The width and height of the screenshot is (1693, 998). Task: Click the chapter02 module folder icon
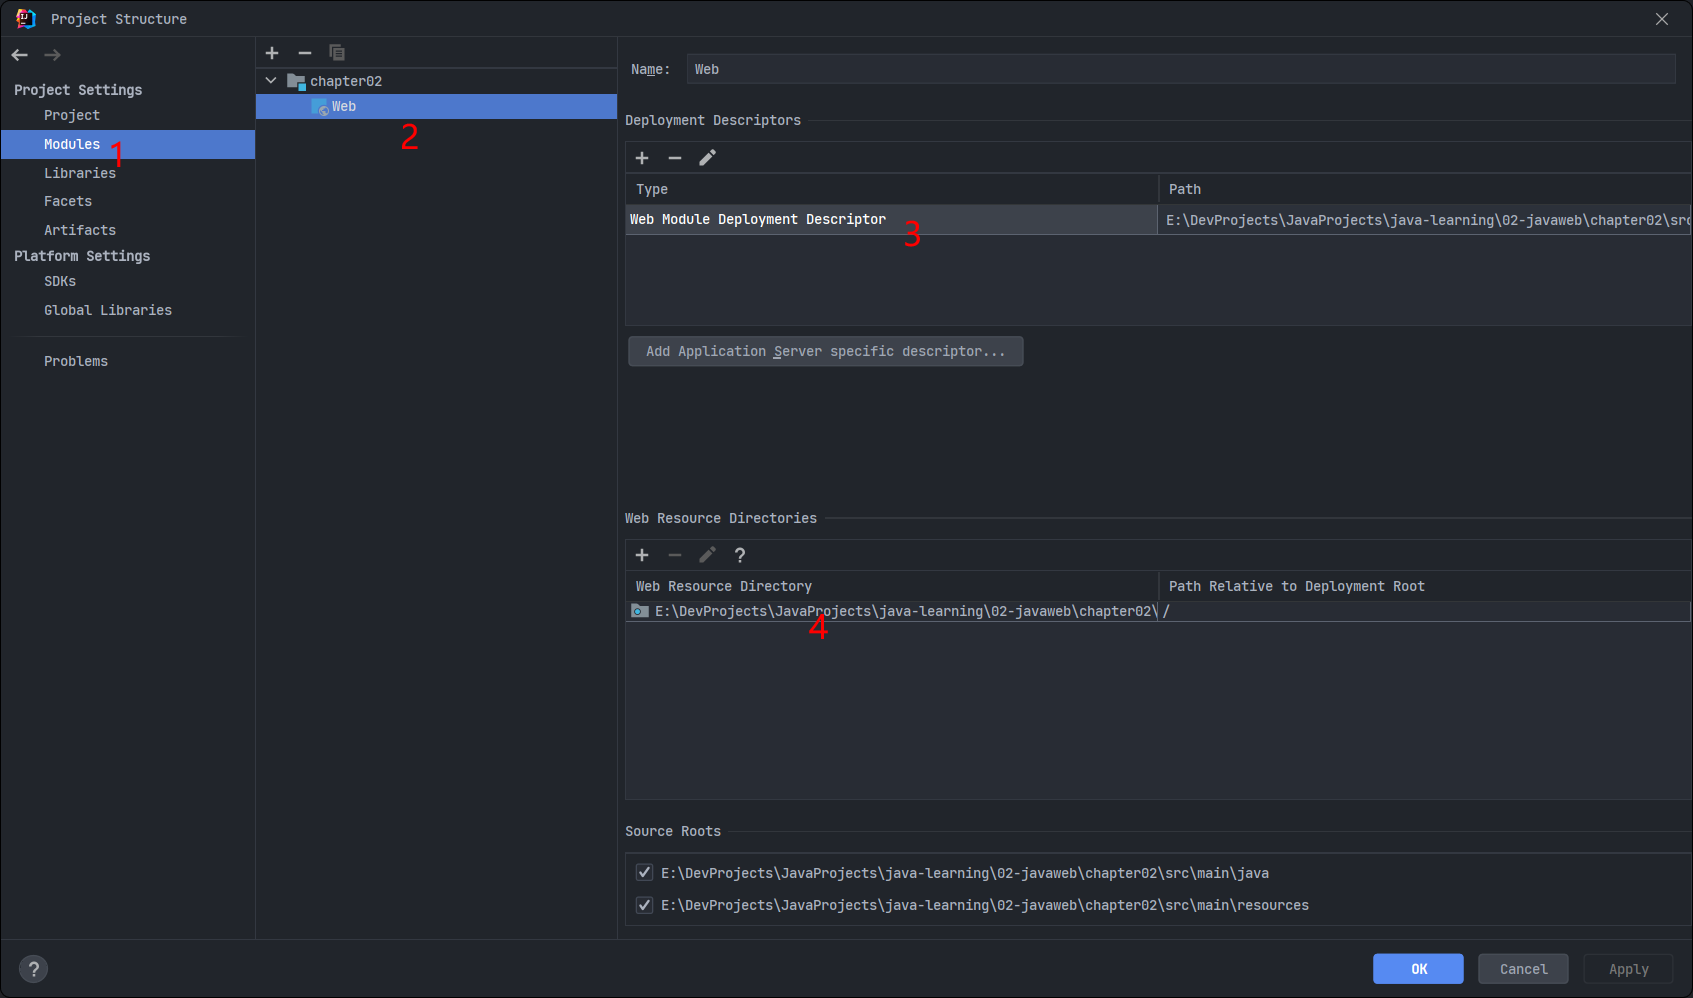tap(296, 81)
